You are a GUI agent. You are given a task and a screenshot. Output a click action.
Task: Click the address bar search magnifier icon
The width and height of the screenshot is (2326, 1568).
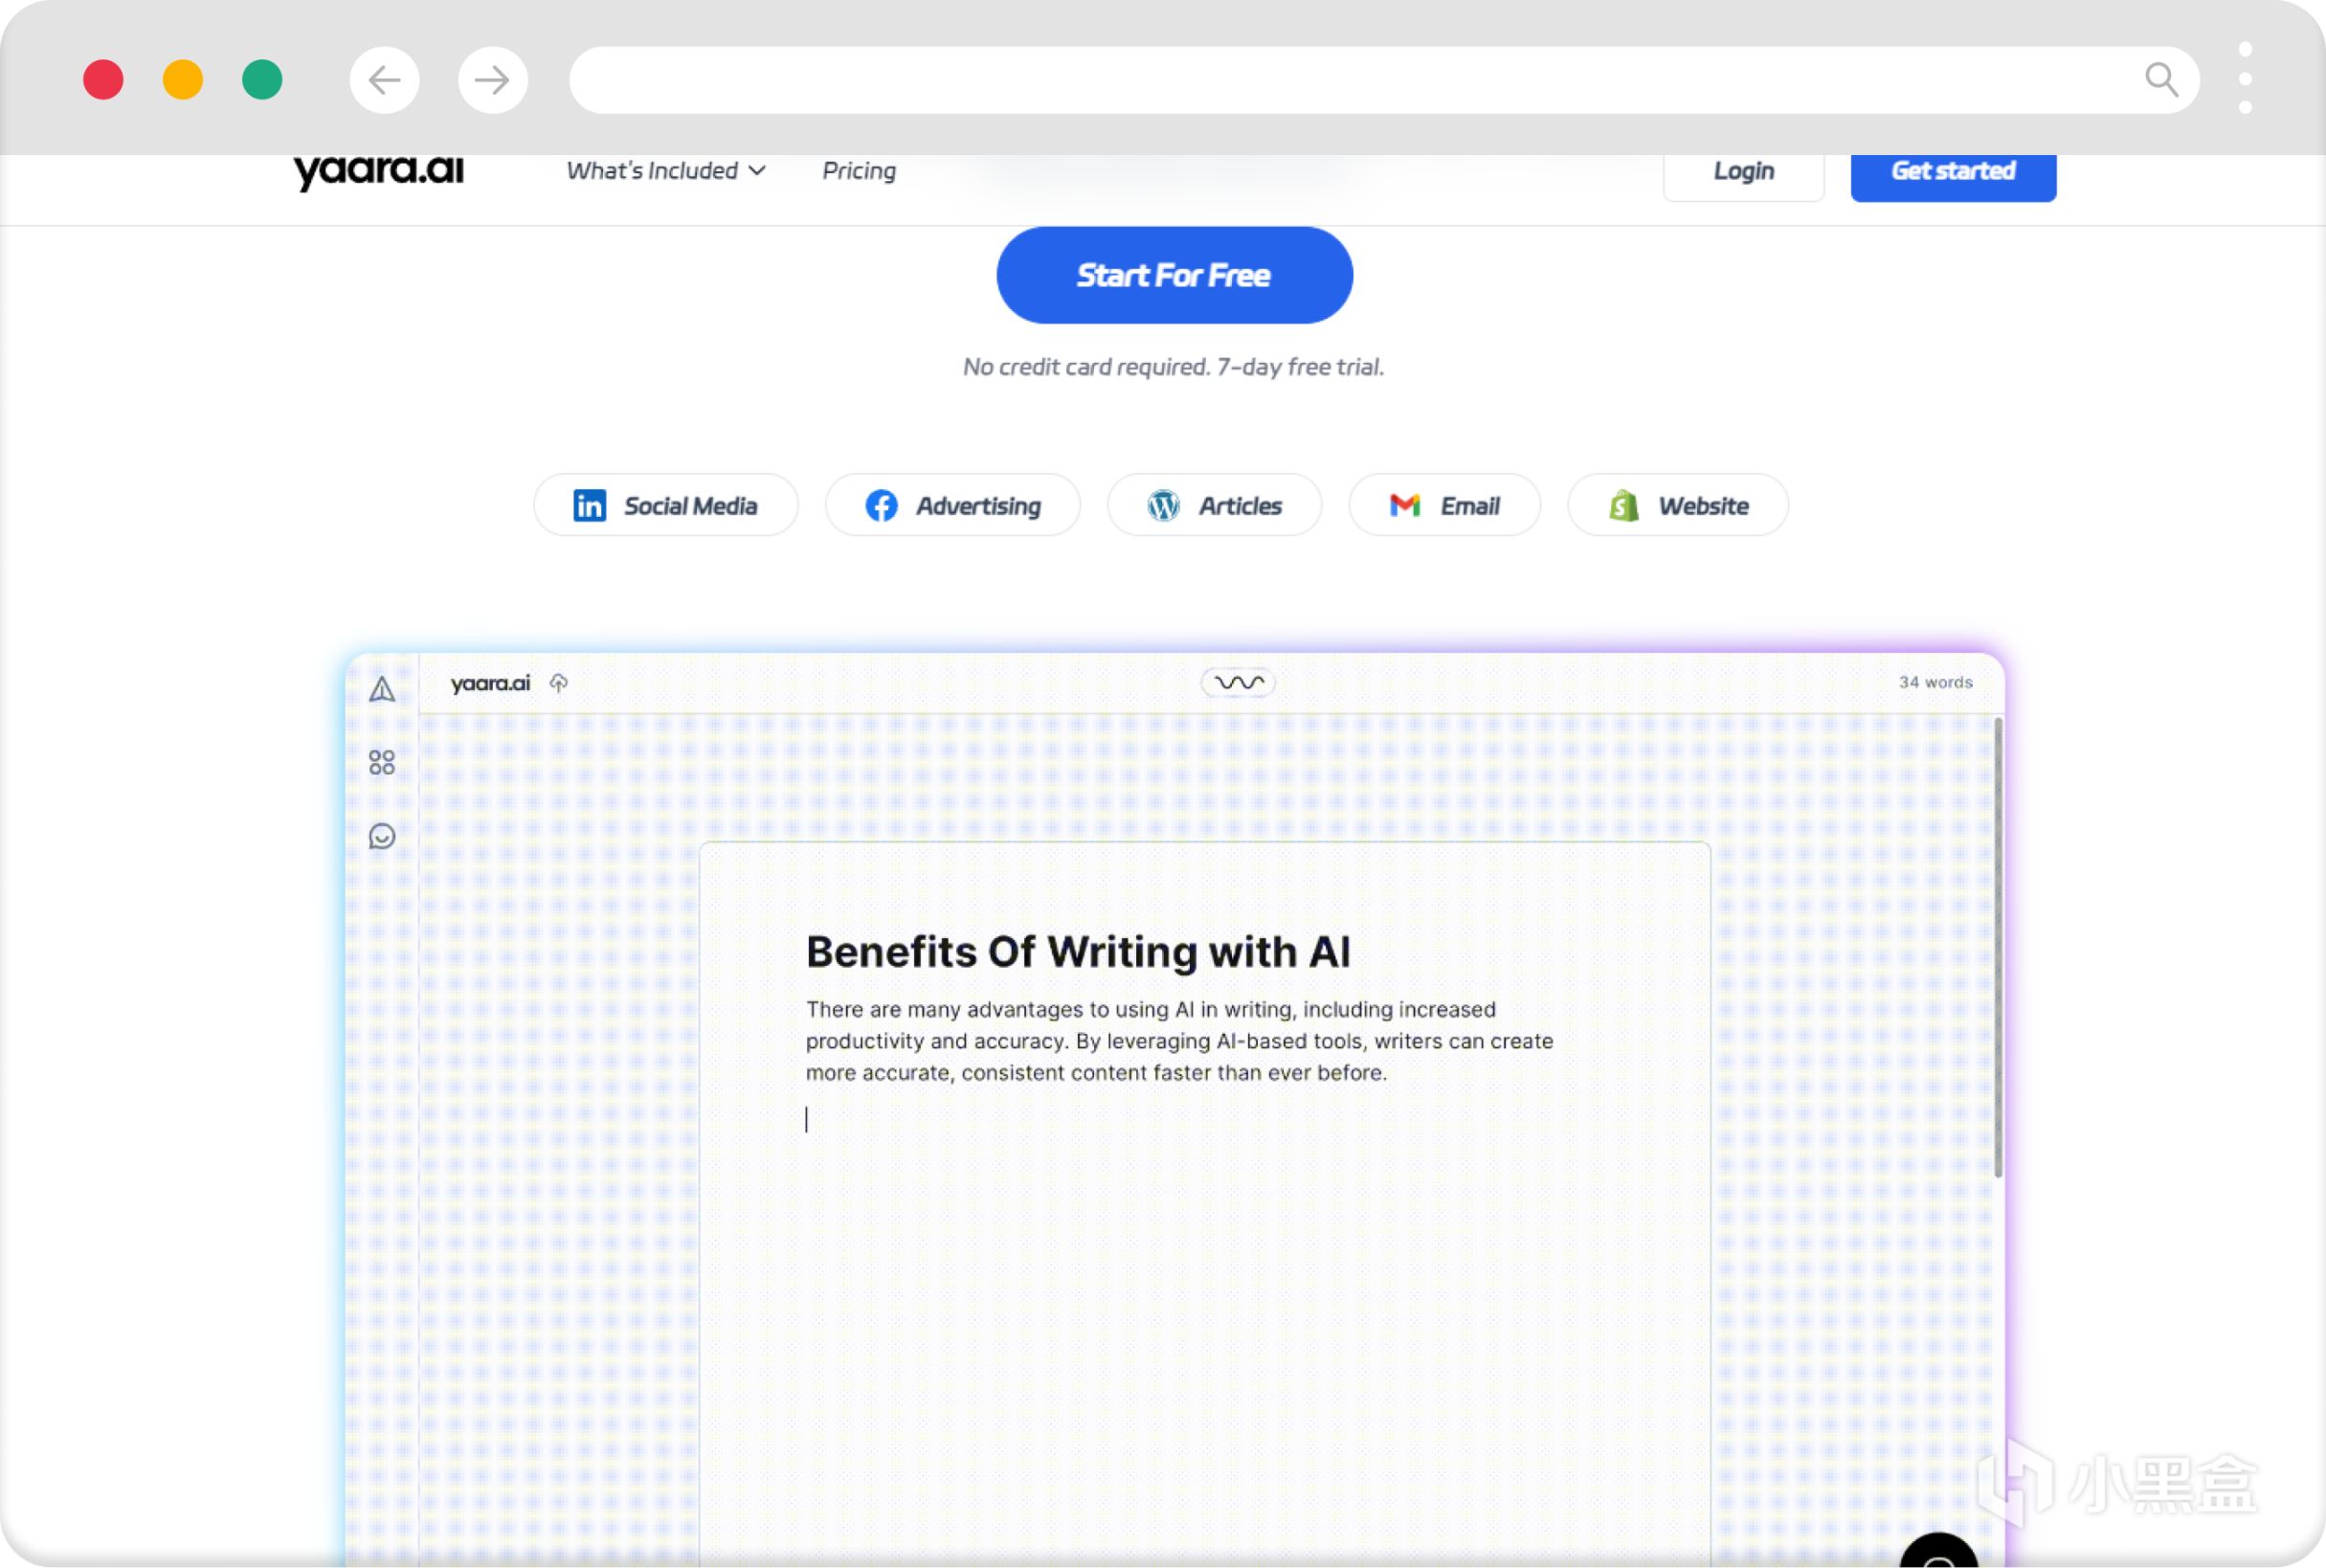point(2160,79)
